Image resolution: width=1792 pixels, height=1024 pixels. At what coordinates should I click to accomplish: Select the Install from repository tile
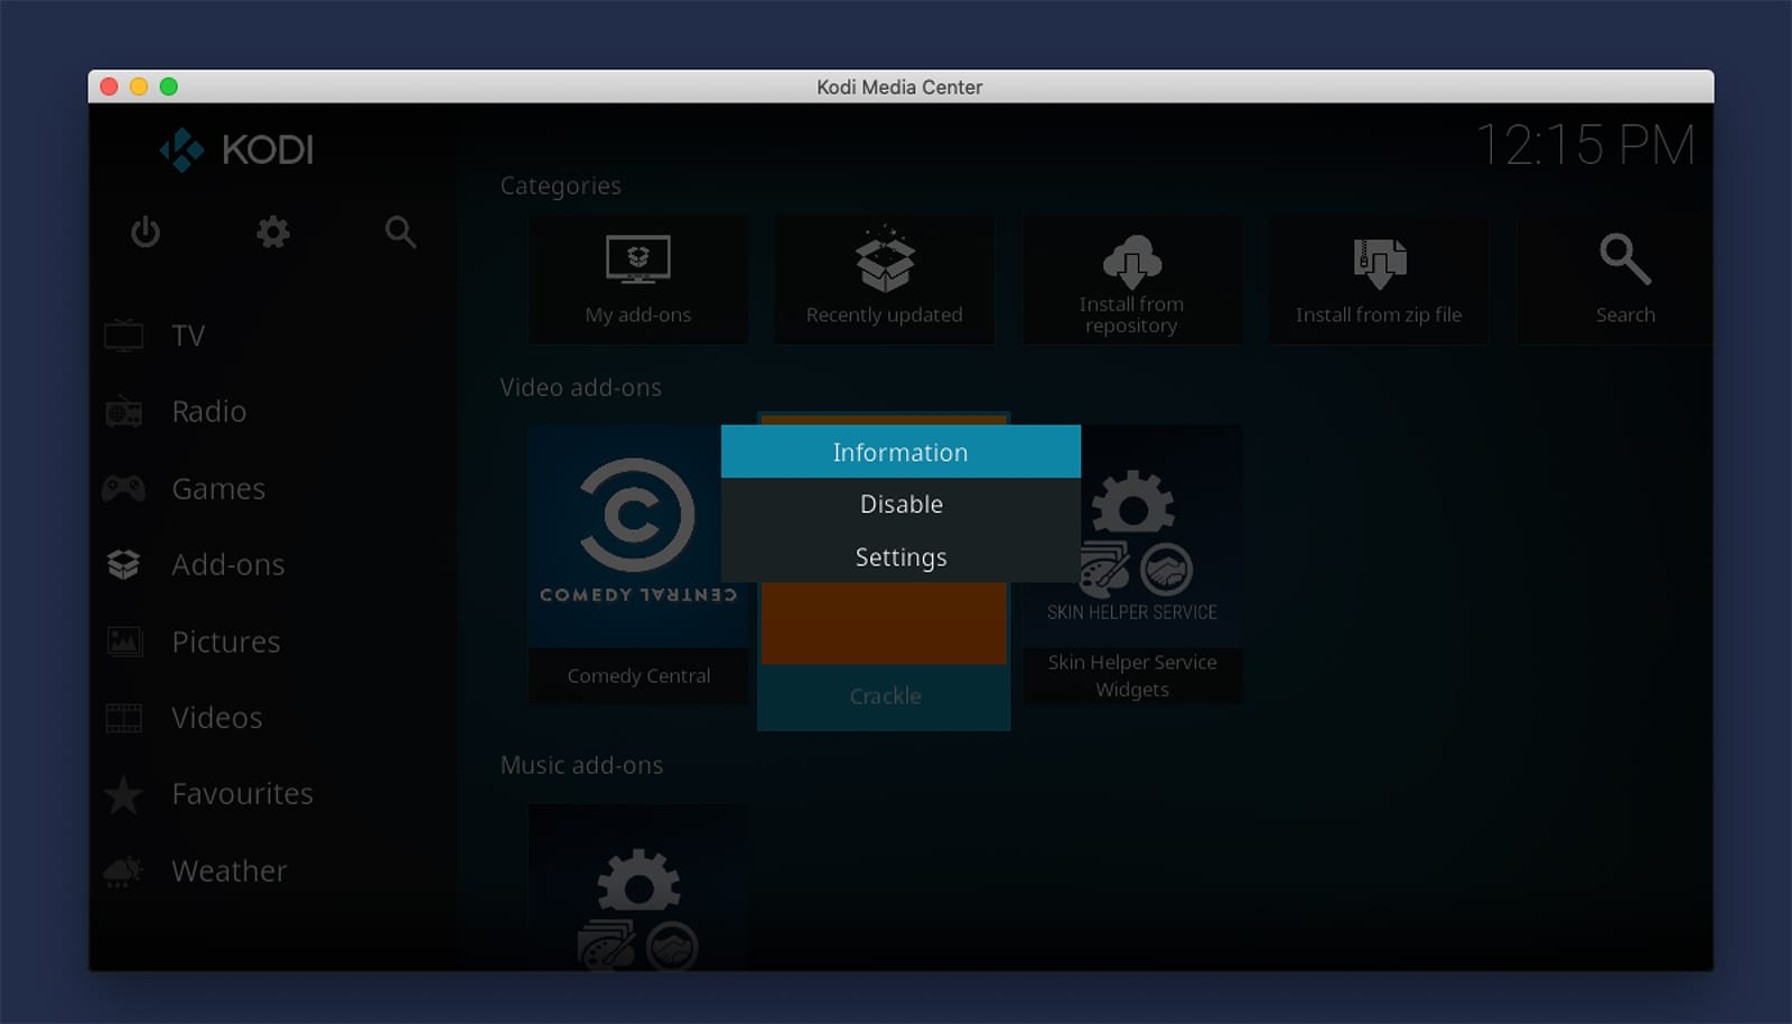point(1132,281)
